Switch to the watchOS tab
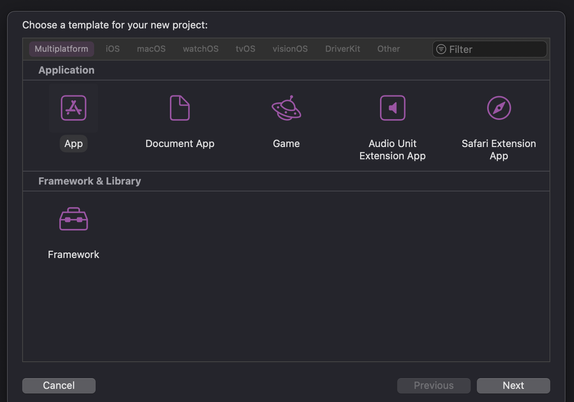 point(201,49)
